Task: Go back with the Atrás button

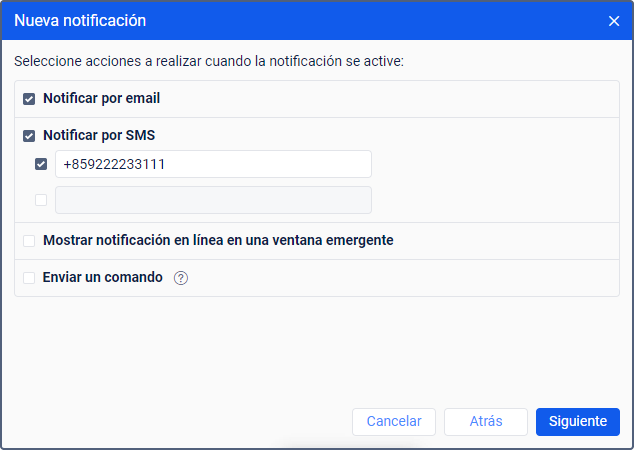Action: click(x=486, y=422)
